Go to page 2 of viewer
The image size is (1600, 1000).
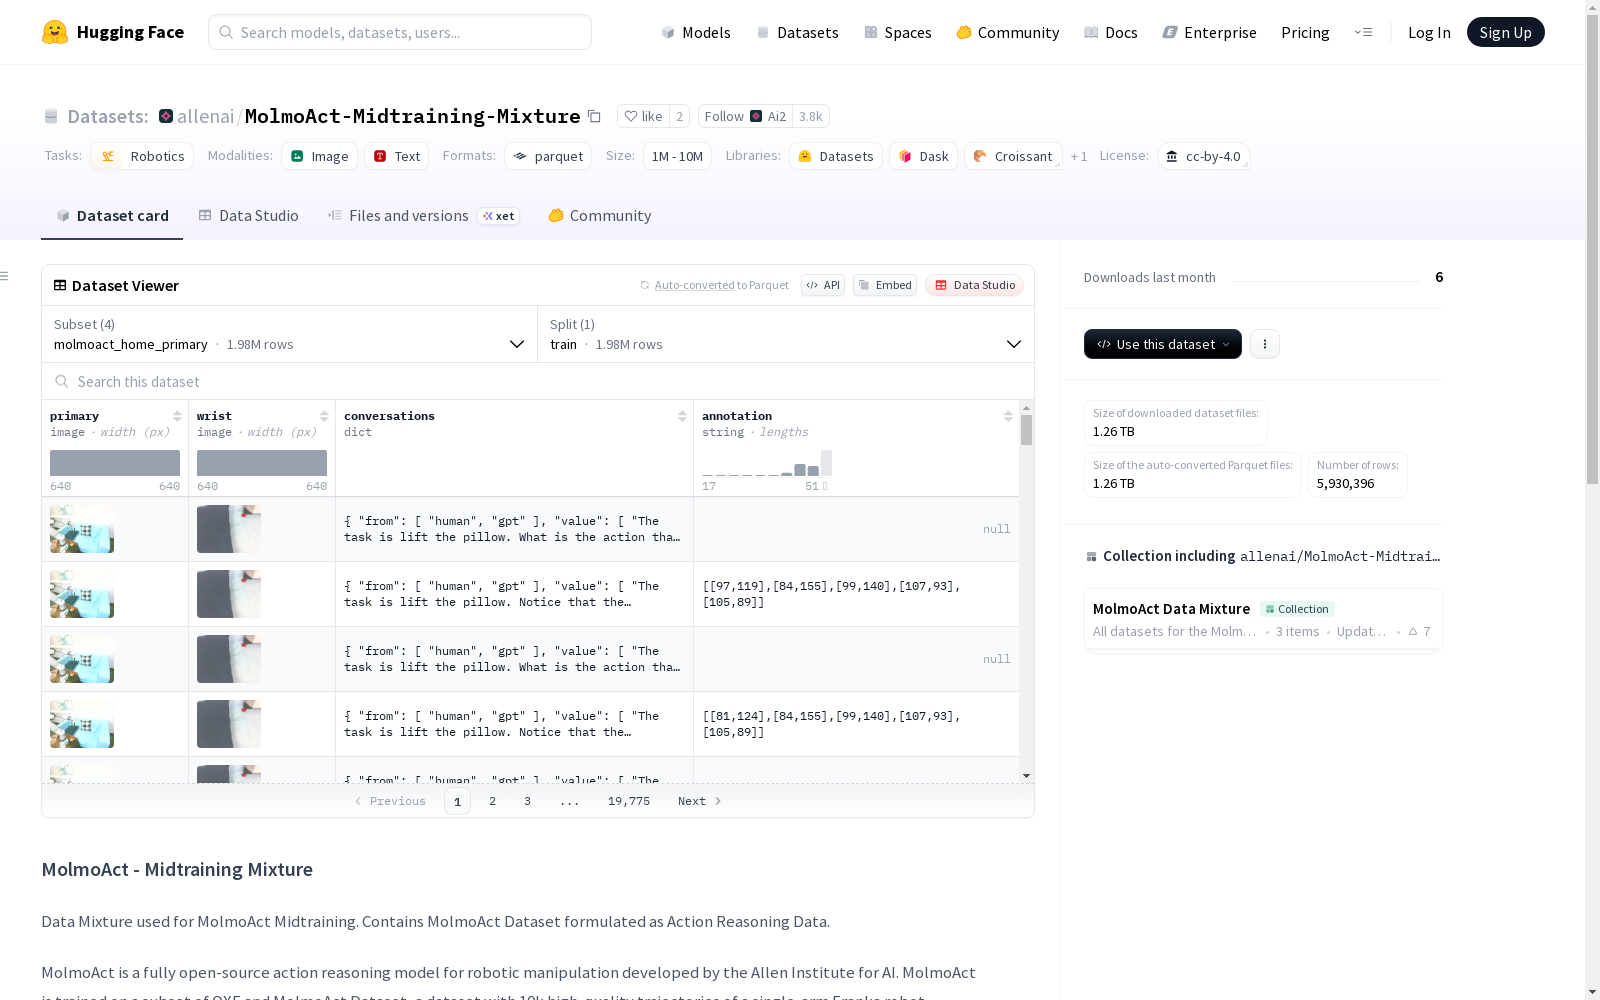point(492,801)
